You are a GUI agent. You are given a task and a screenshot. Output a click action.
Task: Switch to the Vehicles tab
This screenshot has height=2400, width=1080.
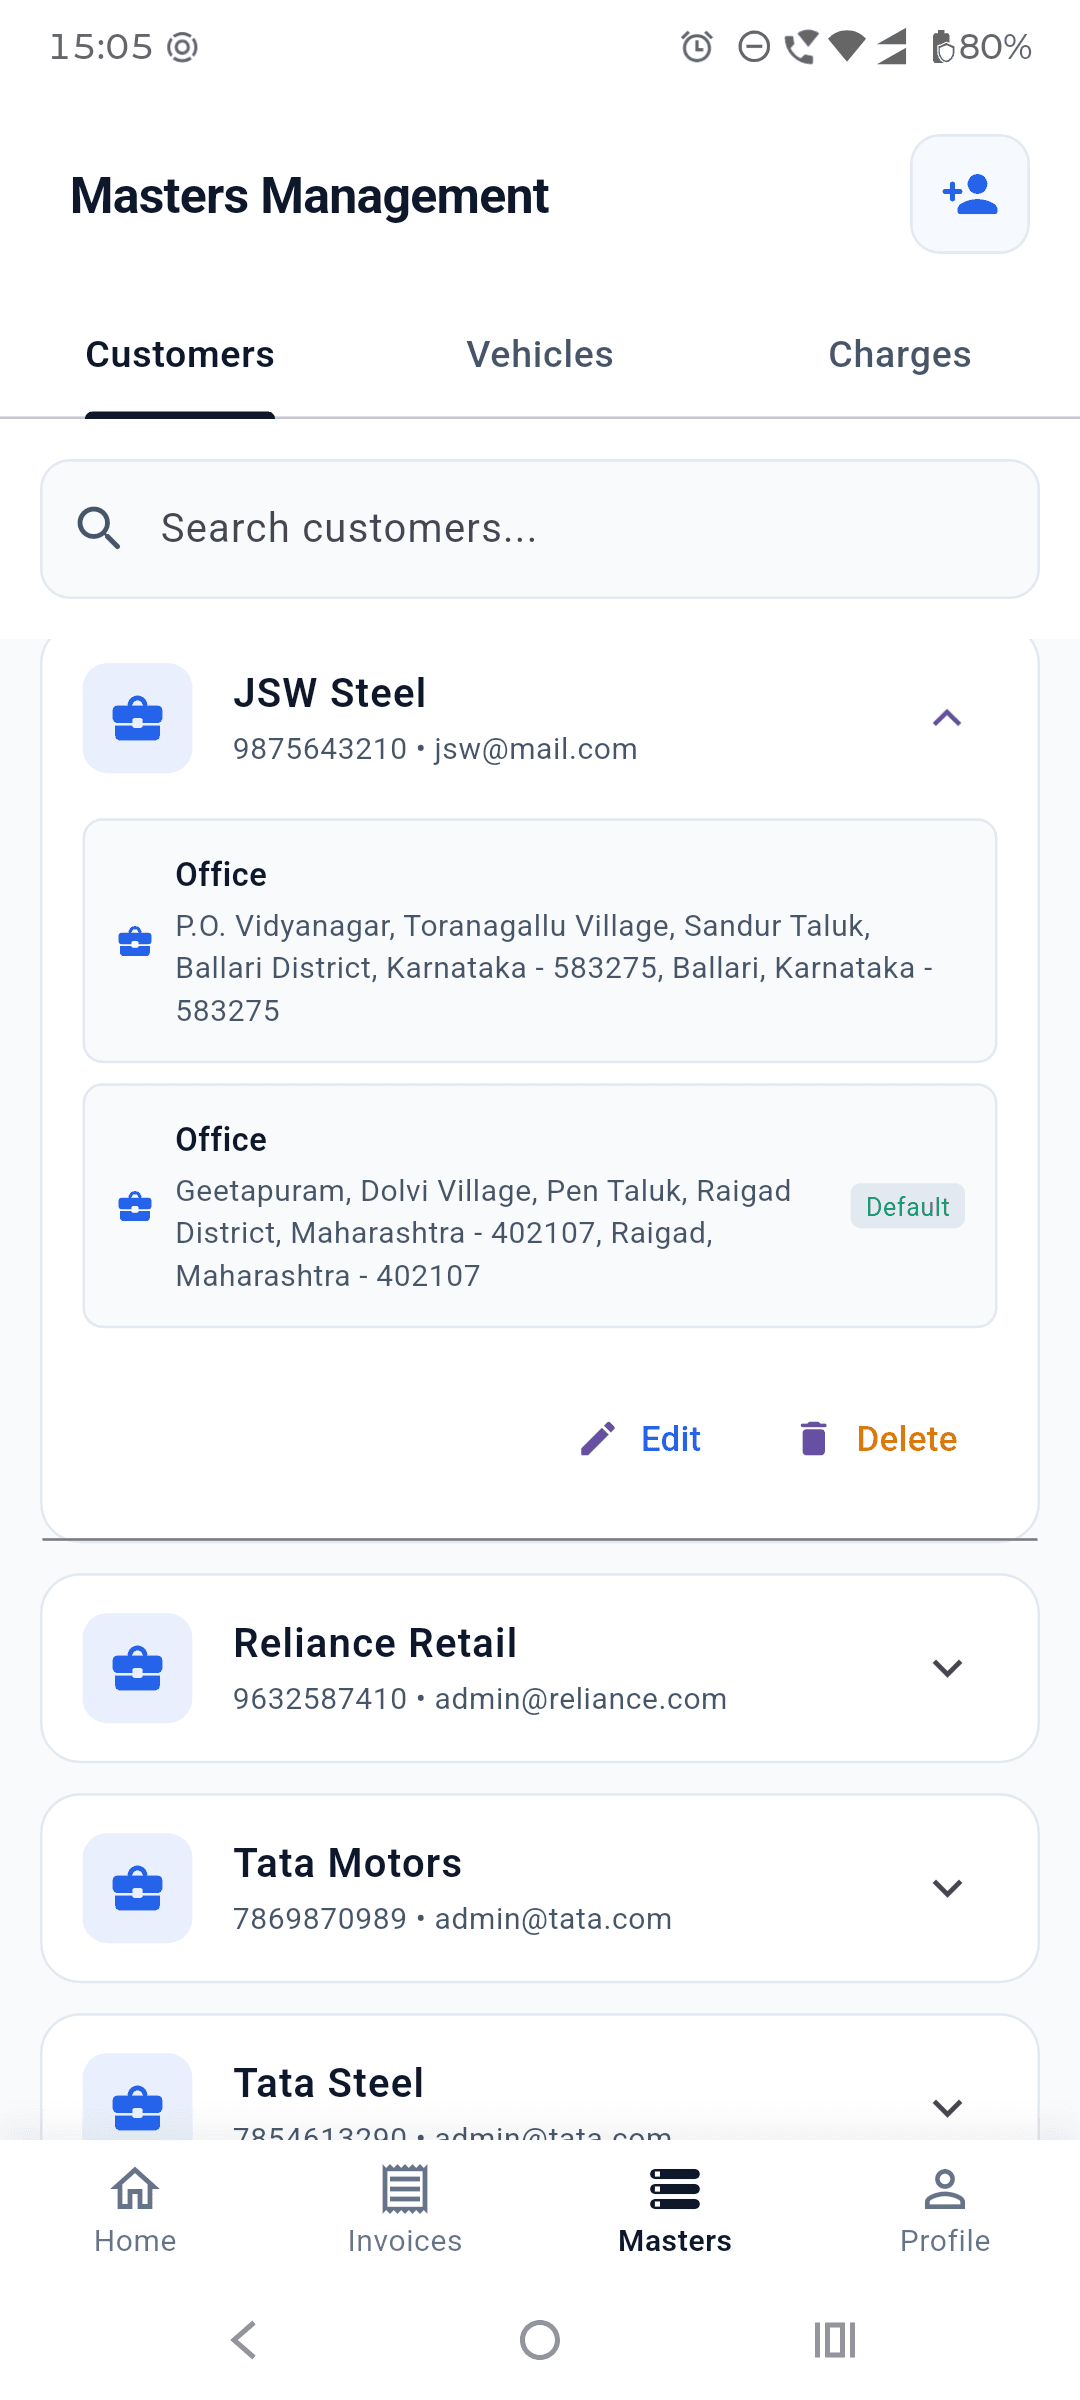click(x=540, y=355)
